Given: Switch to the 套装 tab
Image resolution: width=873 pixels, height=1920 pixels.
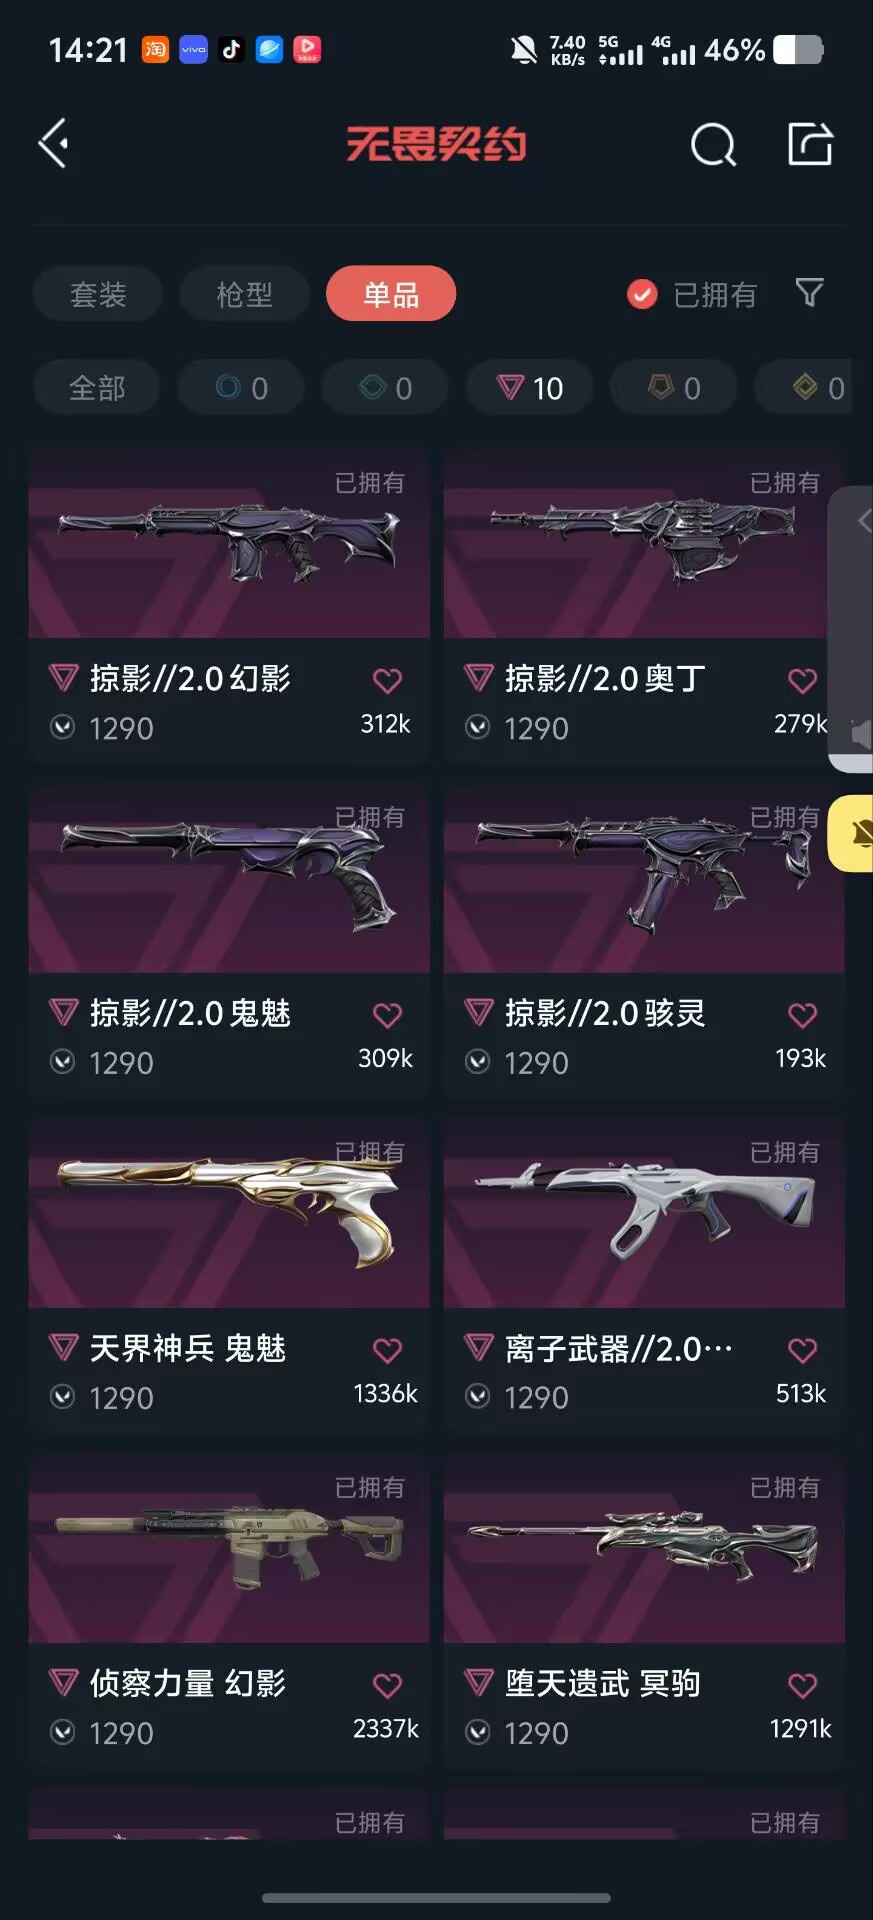Looking at the screenshot, I should [x=98, y=294].
